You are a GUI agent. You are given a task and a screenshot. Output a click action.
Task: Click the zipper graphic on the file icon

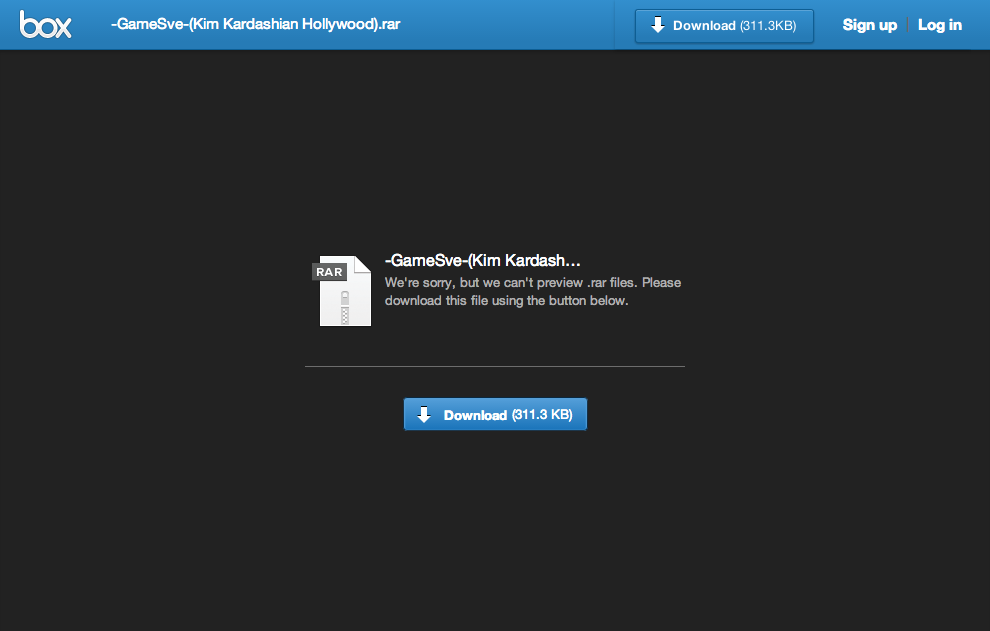pyautogui.click(x=346, y=307)
